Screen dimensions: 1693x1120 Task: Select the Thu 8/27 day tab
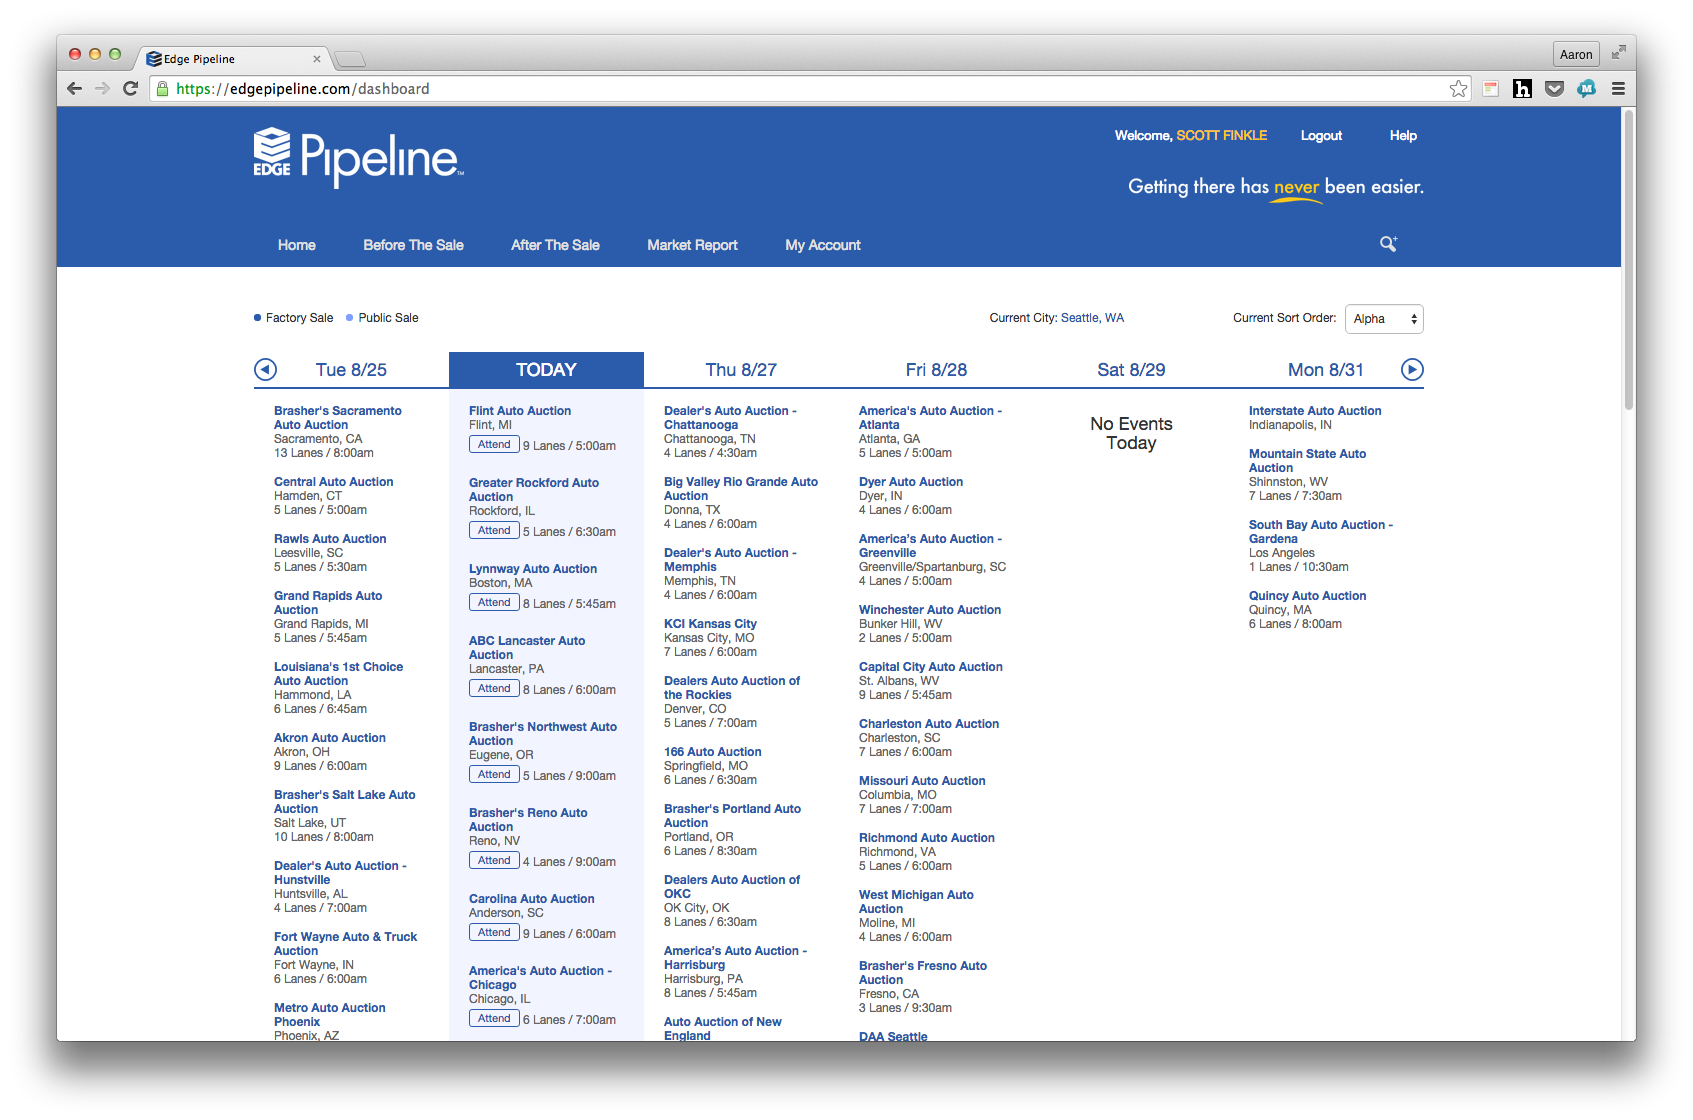point(741,370)
